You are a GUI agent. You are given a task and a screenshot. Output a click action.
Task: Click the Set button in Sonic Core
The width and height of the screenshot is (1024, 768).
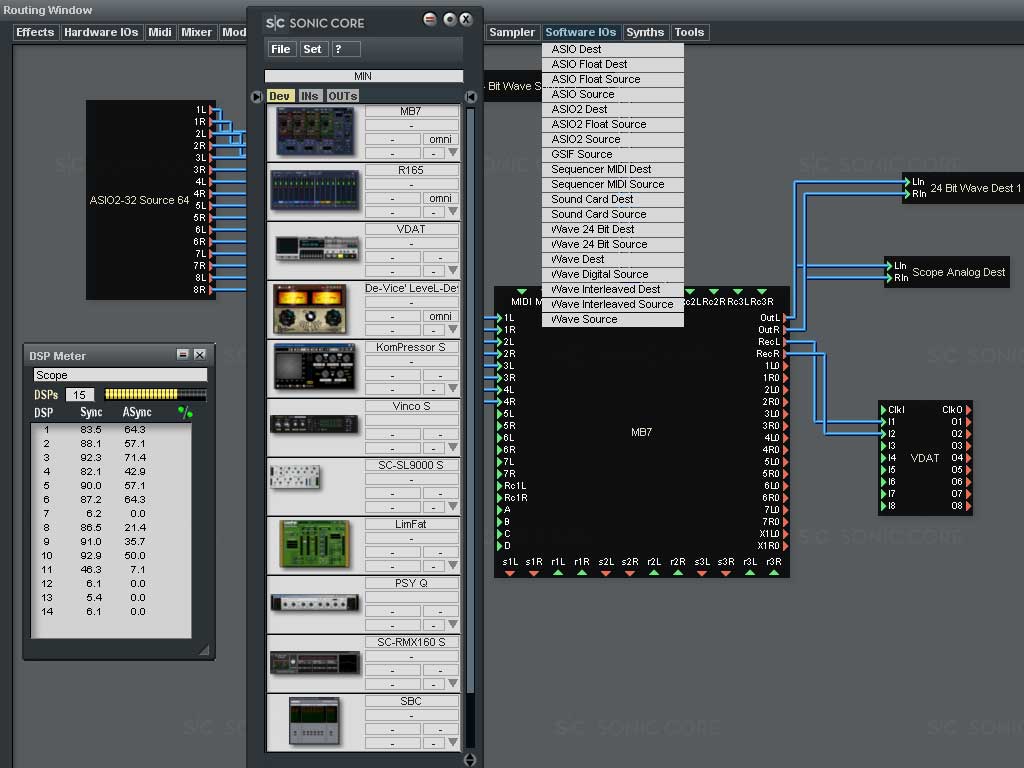[x=313, y=49]
